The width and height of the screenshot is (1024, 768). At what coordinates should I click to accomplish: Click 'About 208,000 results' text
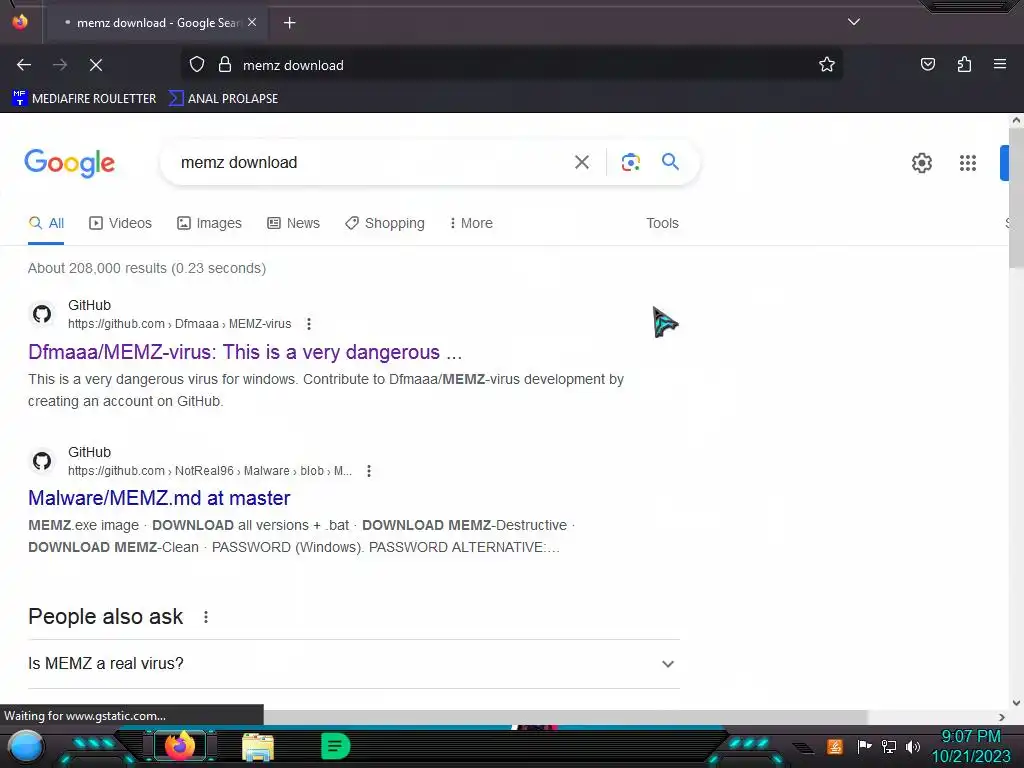147,268
